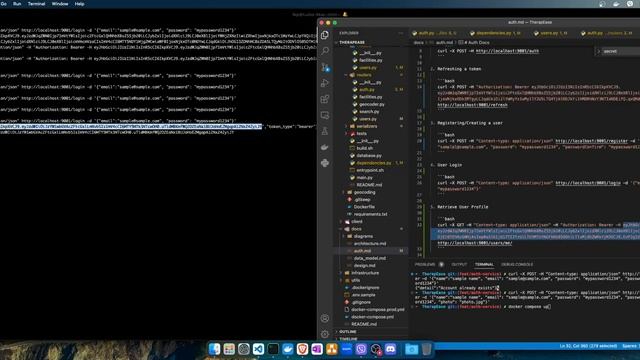
Task: Open Discord from the Dock
Action: (x=391, y=349)
